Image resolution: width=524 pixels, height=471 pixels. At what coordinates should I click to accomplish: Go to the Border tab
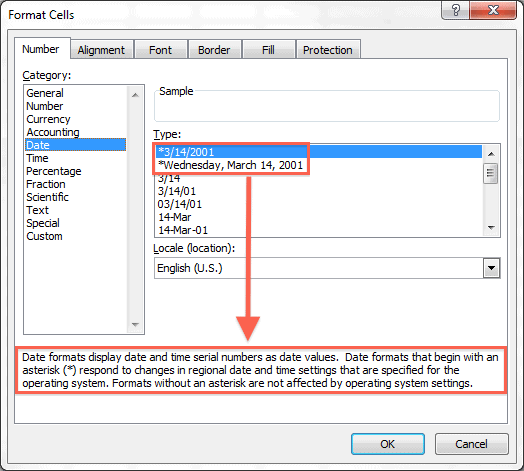click(x=214, y=50)
